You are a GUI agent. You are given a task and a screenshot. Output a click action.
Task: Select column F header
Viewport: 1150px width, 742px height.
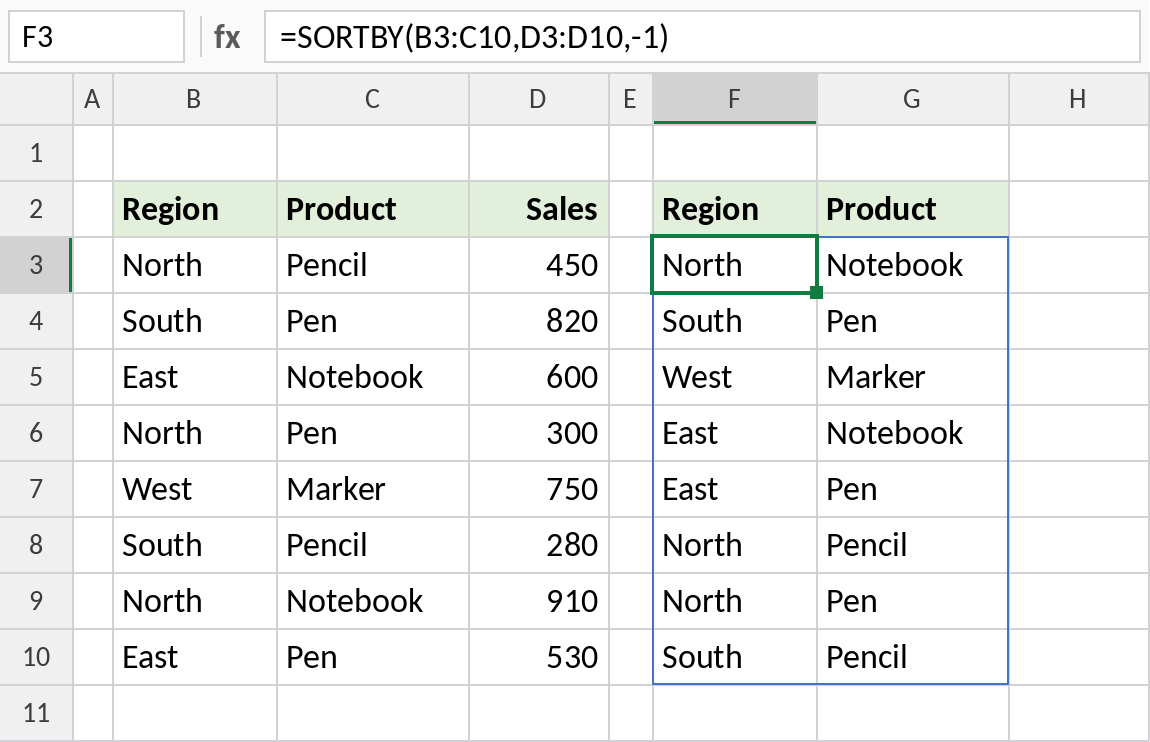tap(734, 99)
